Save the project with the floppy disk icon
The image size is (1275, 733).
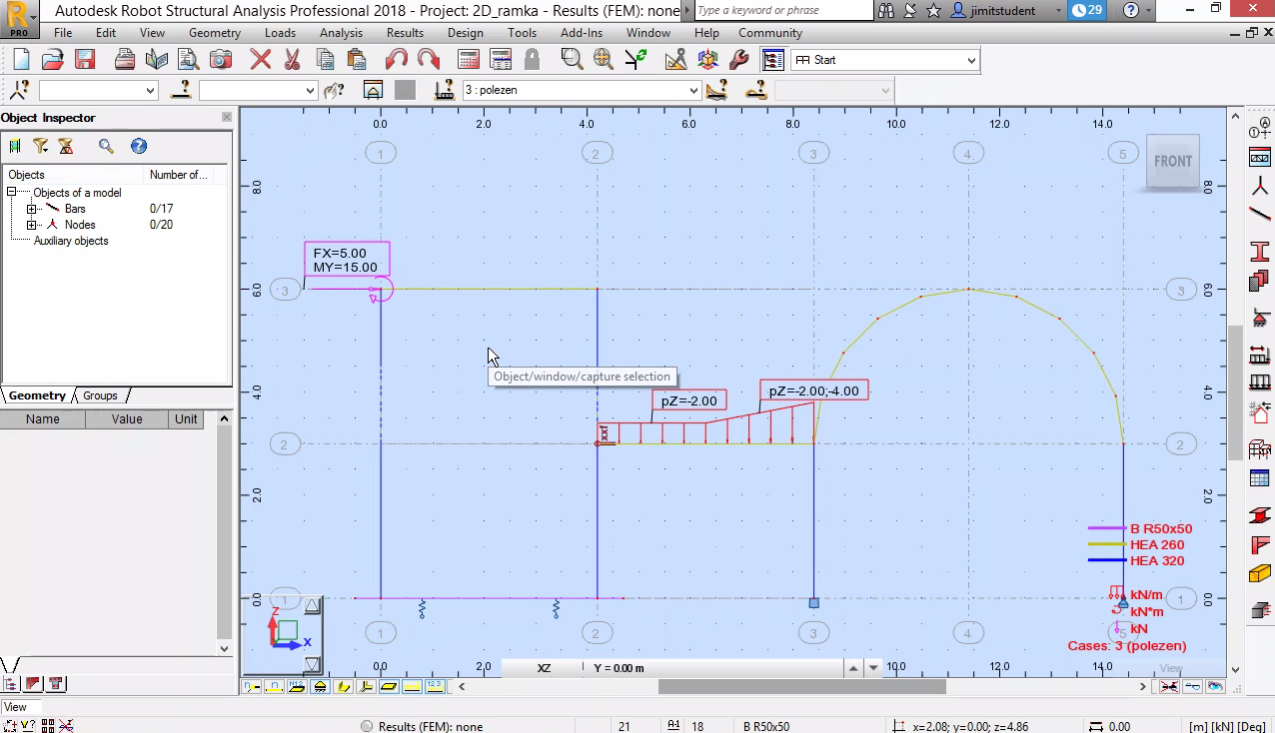point(85,59)
